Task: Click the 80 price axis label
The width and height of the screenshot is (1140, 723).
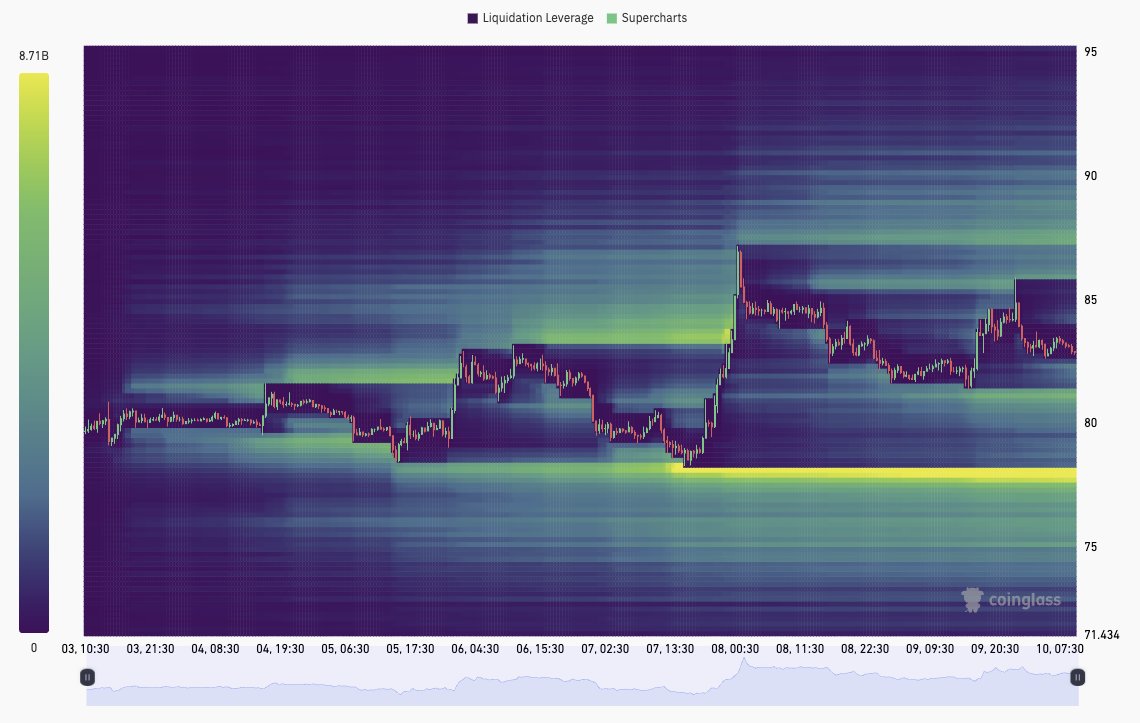Action: pos(1091,423)
